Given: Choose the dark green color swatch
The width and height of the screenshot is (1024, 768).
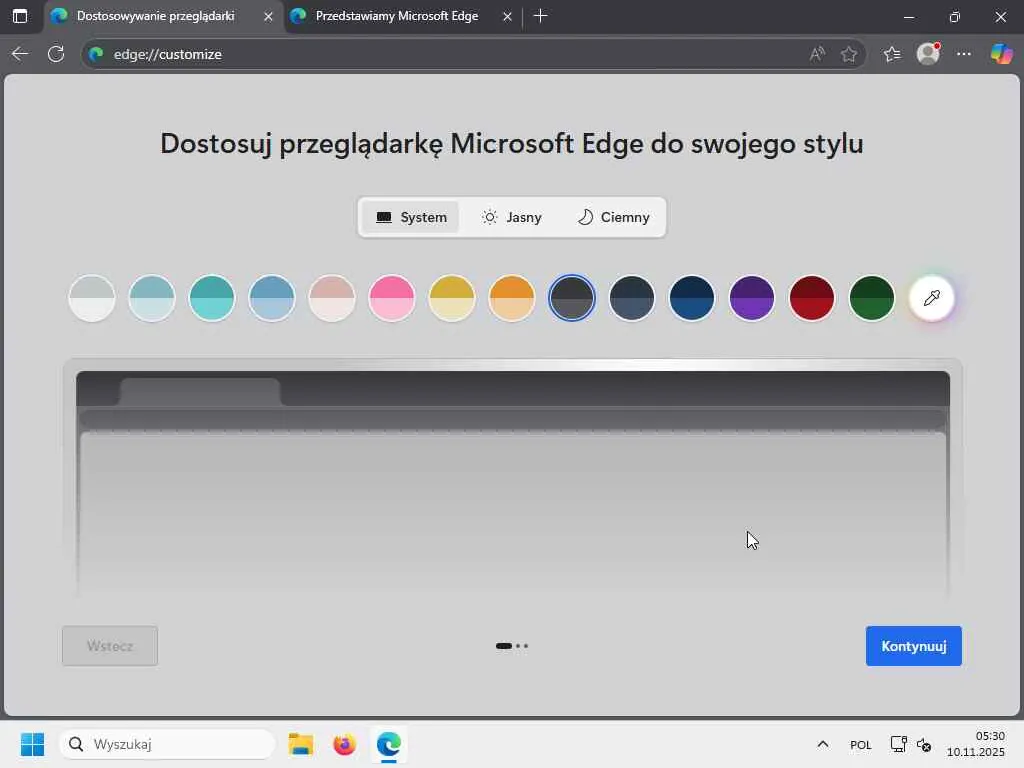Looking at the screenshot, I should (x=872, y=298).
